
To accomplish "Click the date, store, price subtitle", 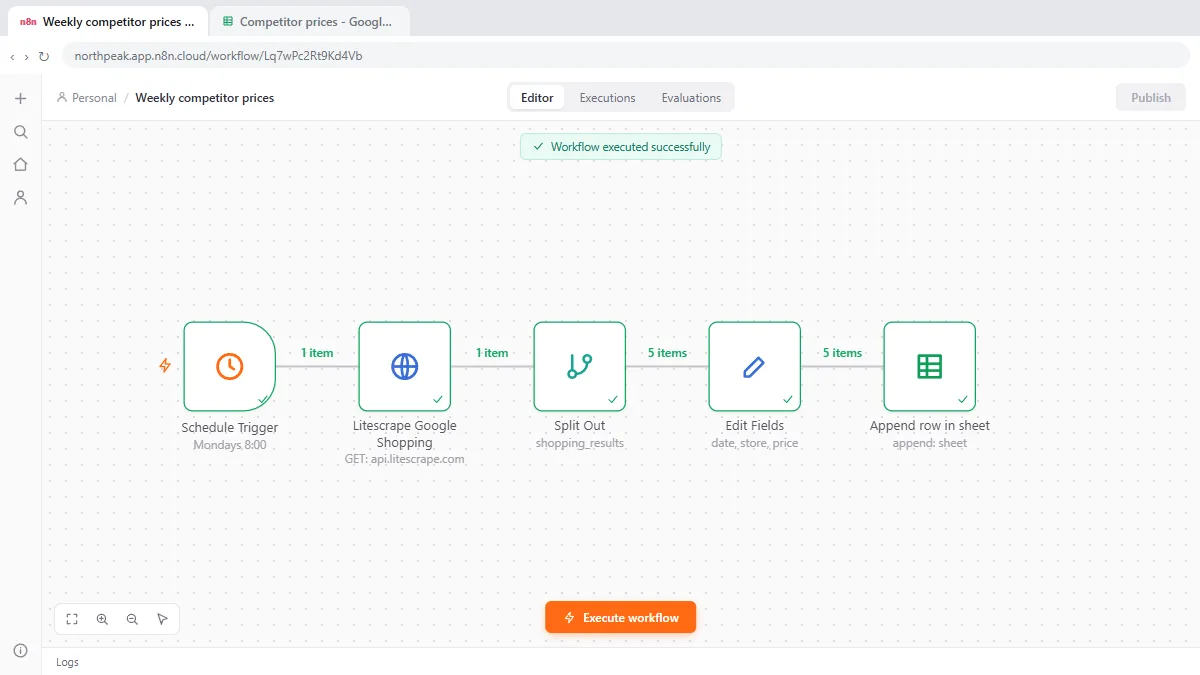I will [x=755, y=443].
